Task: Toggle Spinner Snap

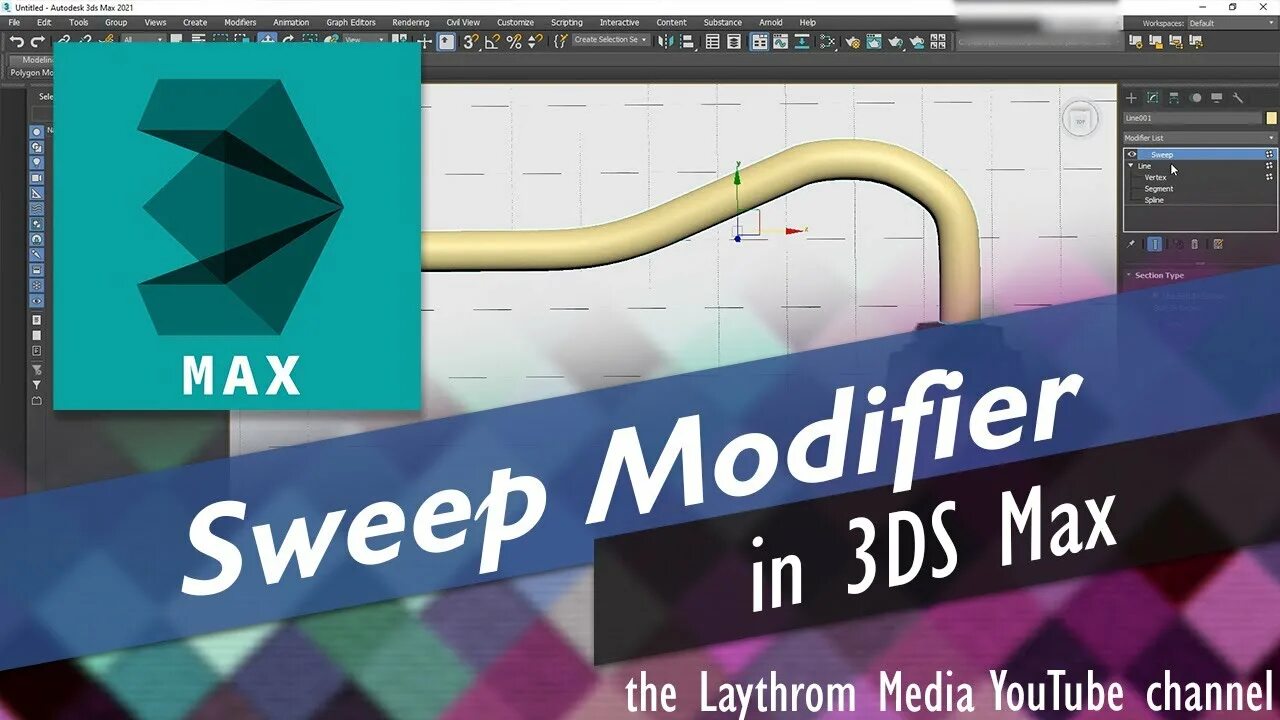Action: coord(535,41)
